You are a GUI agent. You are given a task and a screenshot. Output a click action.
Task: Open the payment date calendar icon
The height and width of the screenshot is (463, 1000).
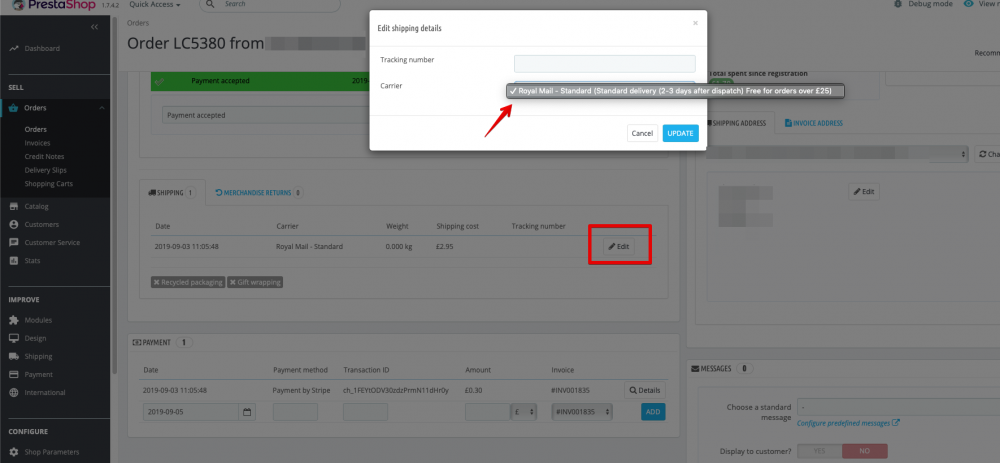click(247, 412)
